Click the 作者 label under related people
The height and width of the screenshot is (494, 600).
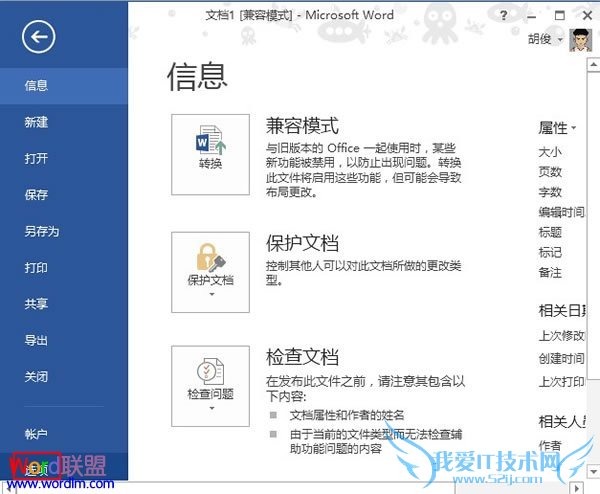(x=550, y=445)
